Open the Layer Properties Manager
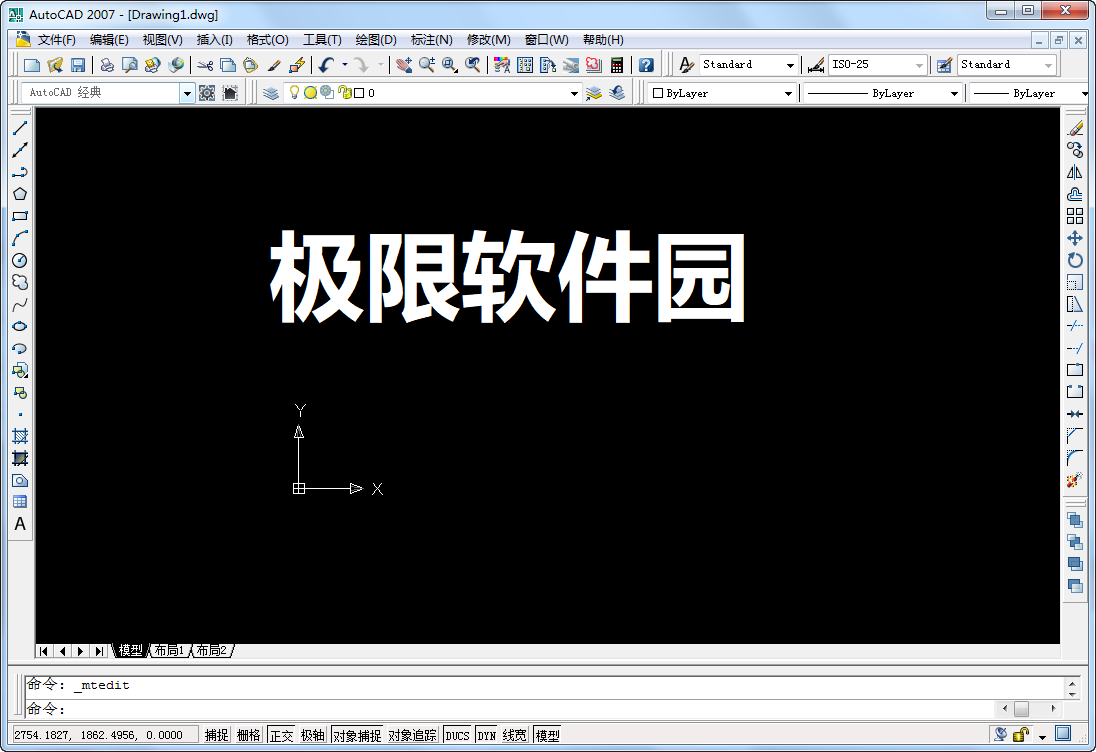The width and height of the screenshot is (1096, 752). 271,93
